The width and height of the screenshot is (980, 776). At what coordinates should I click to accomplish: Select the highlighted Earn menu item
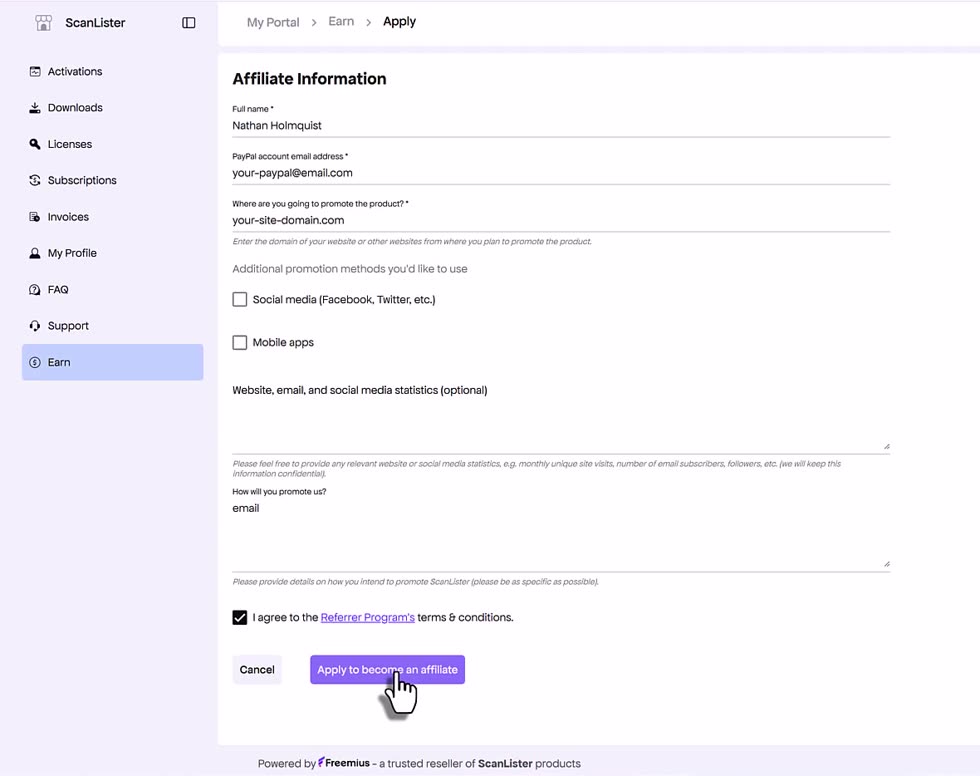pyautogui.click(x=112, y=362)
